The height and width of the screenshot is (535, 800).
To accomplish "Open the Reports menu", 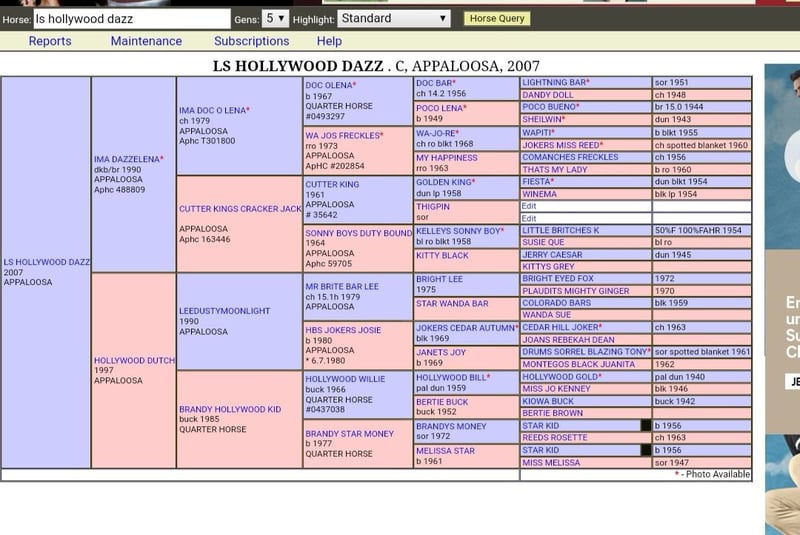I will [50, 41].
